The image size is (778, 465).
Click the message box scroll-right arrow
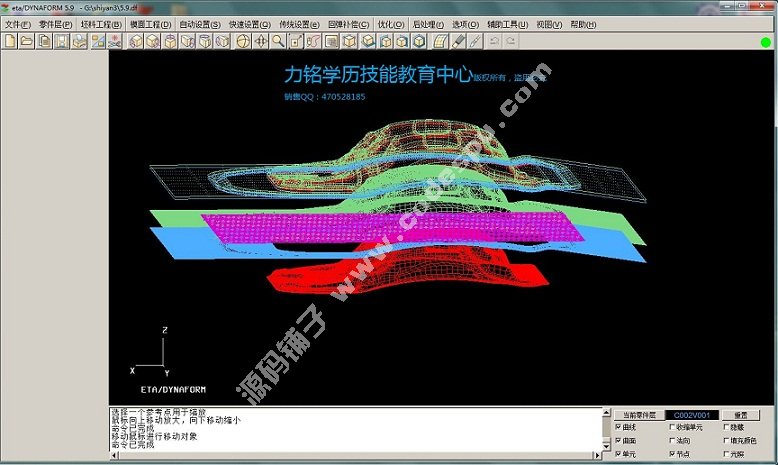point(598,455)
